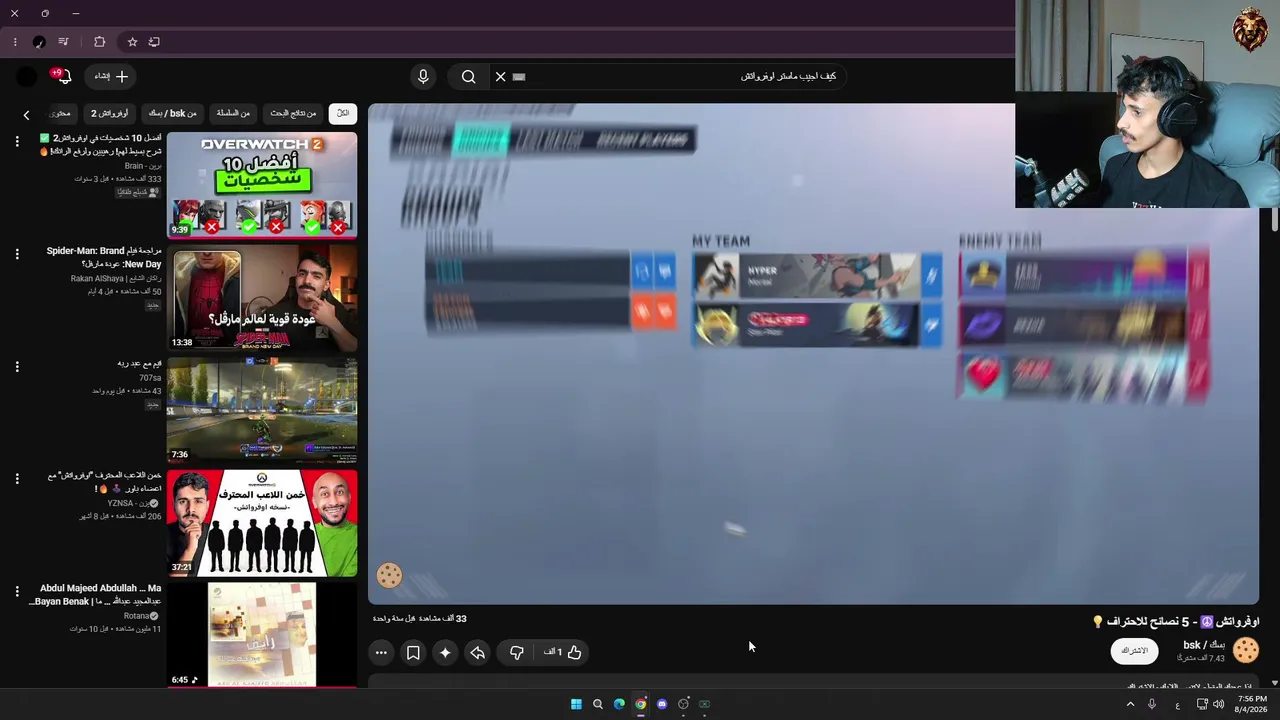This screenshot has width=1280, height=720.
Task: Open the Spider-Man Brand New Day thumbnail
Action: click(x=262, y=298)
